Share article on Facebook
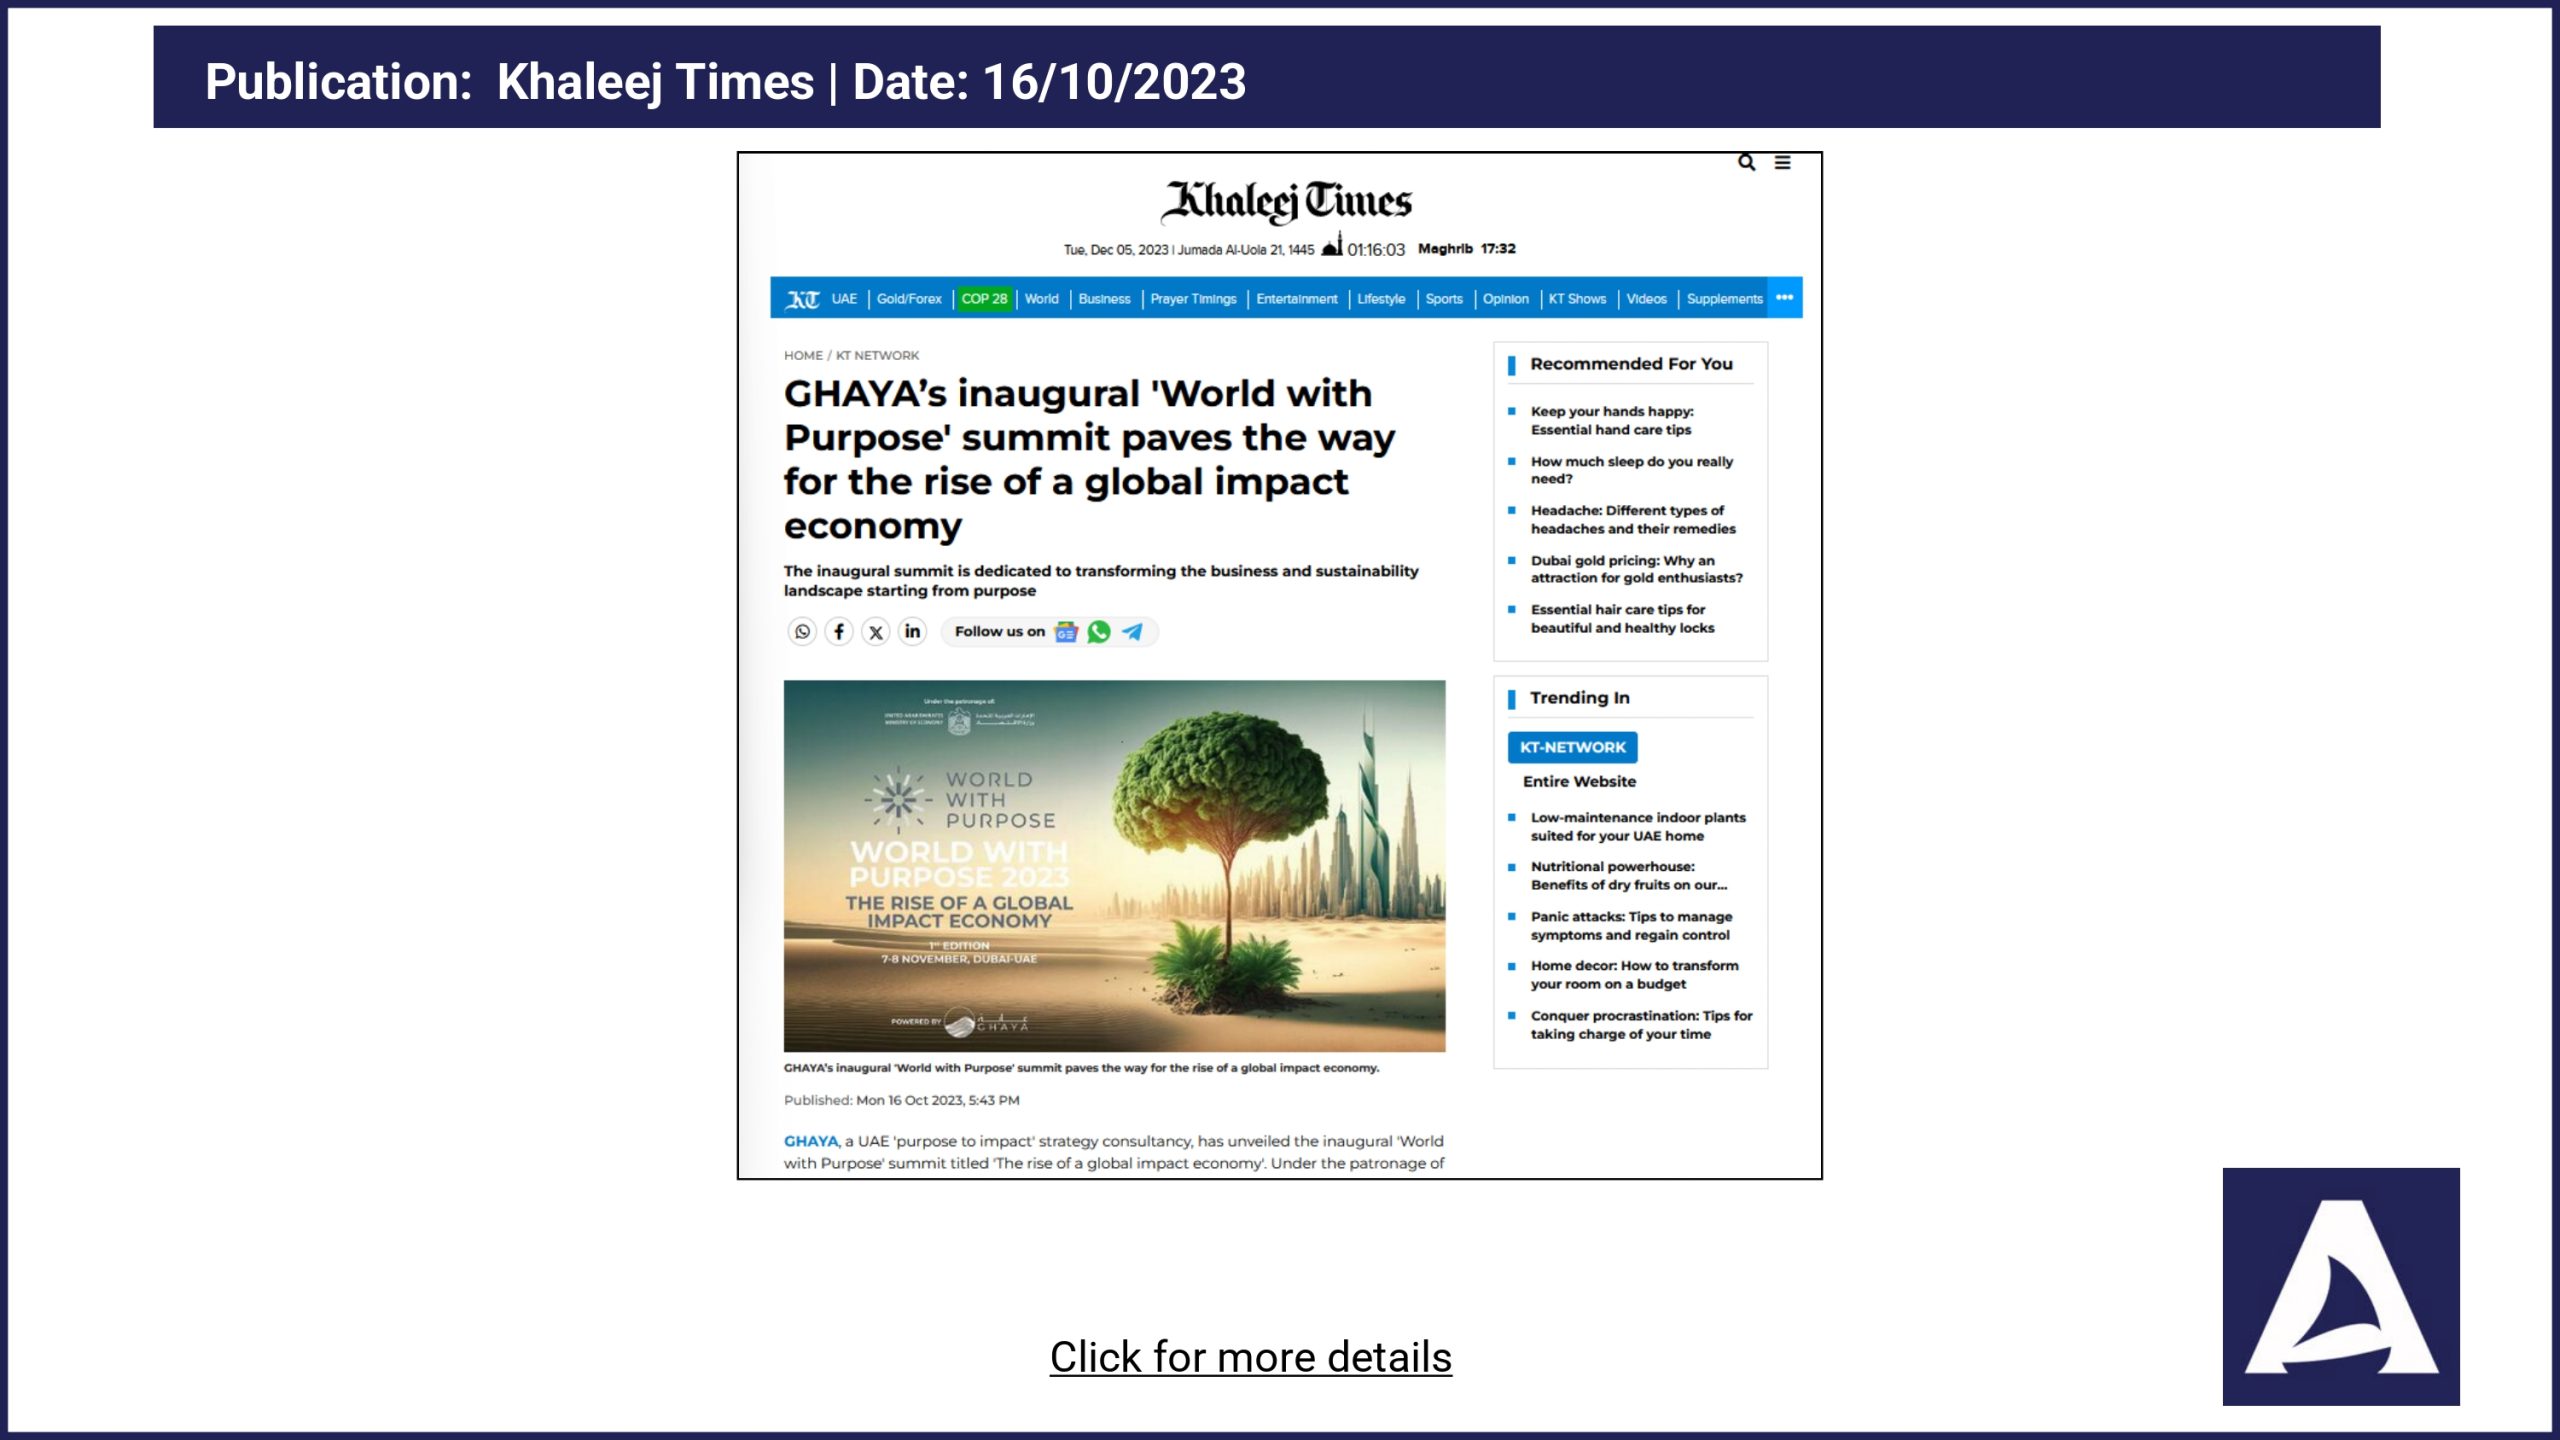This screenshot has width=2560, height=1440. (x=839, y=631)
